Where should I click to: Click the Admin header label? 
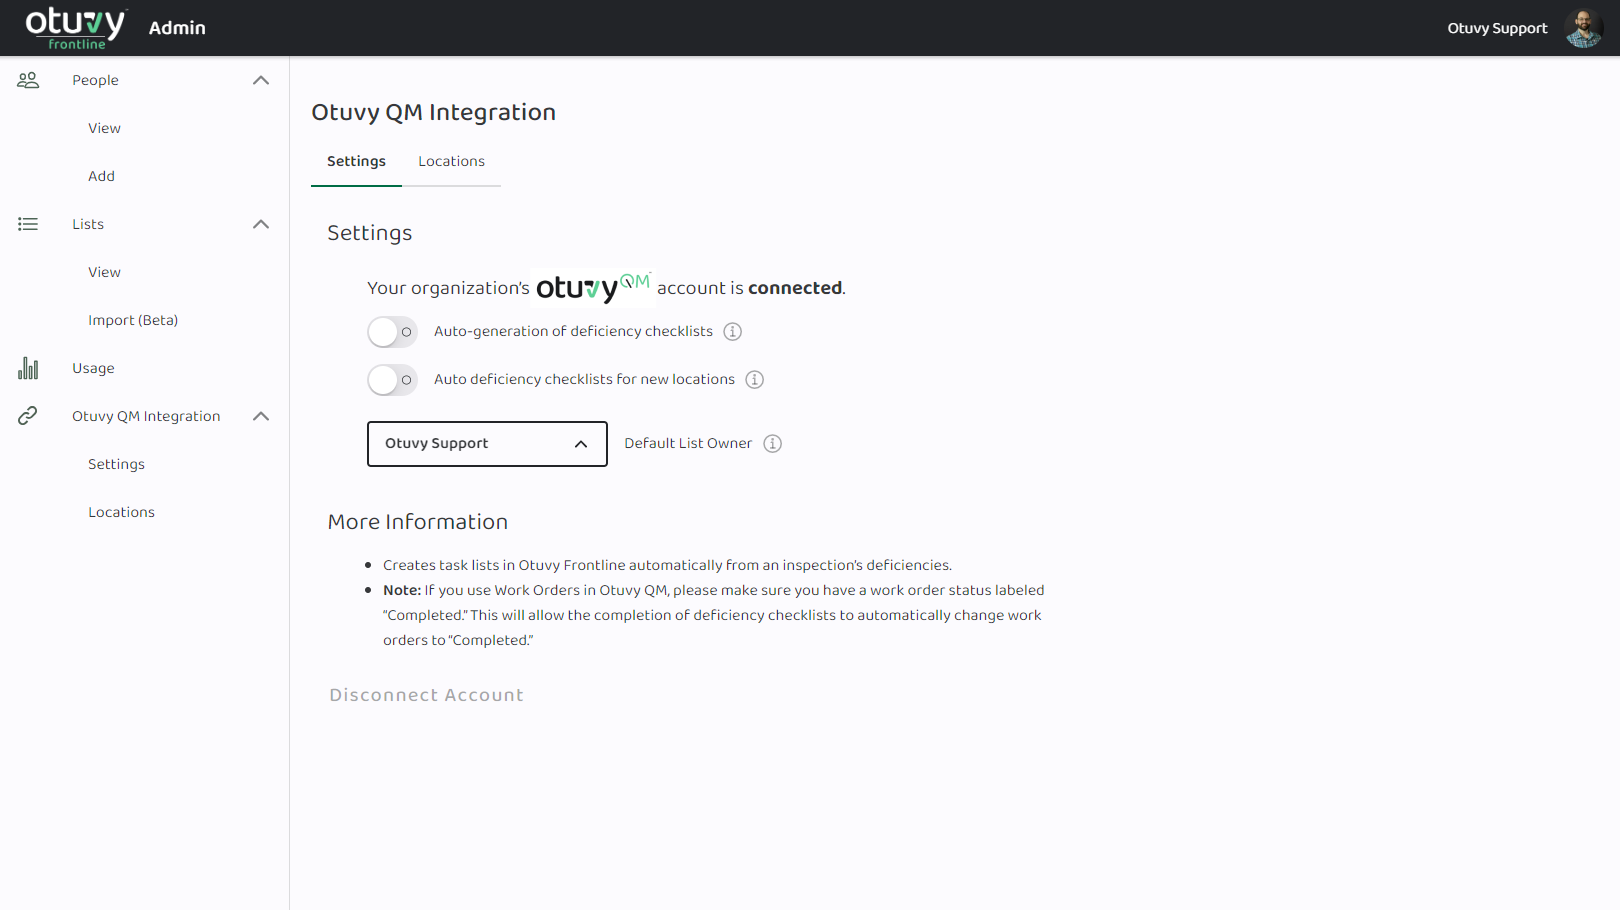coord(177,28)
